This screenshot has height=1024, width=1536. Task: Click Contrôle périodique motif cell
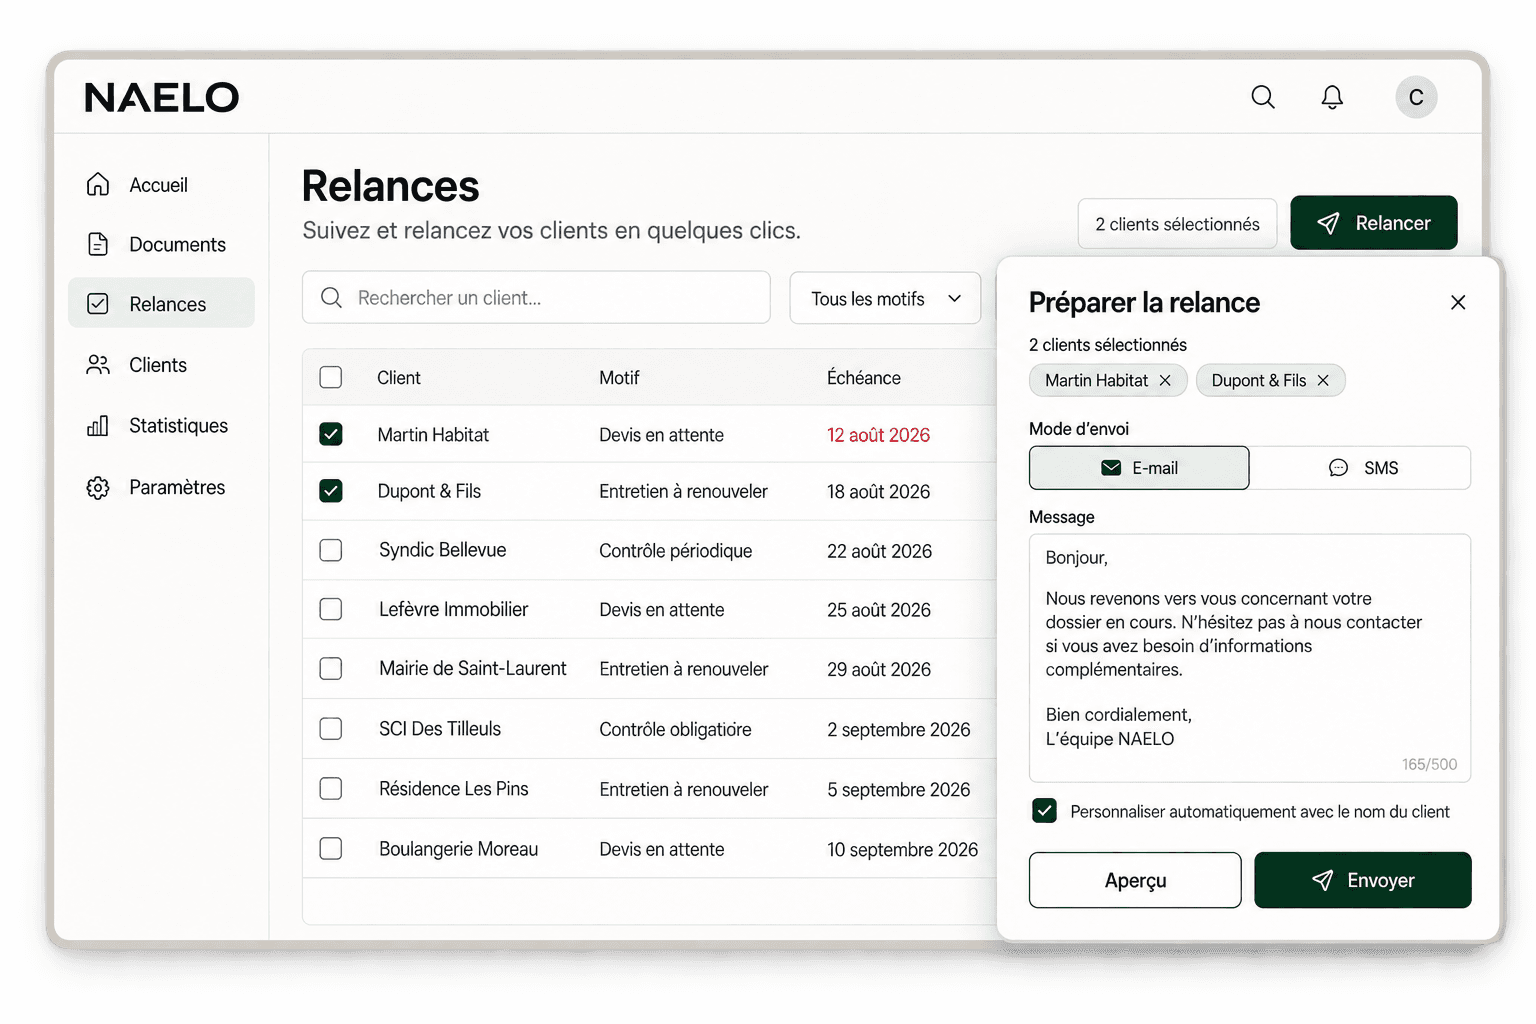pyautogui.click(x=675, y=551)
